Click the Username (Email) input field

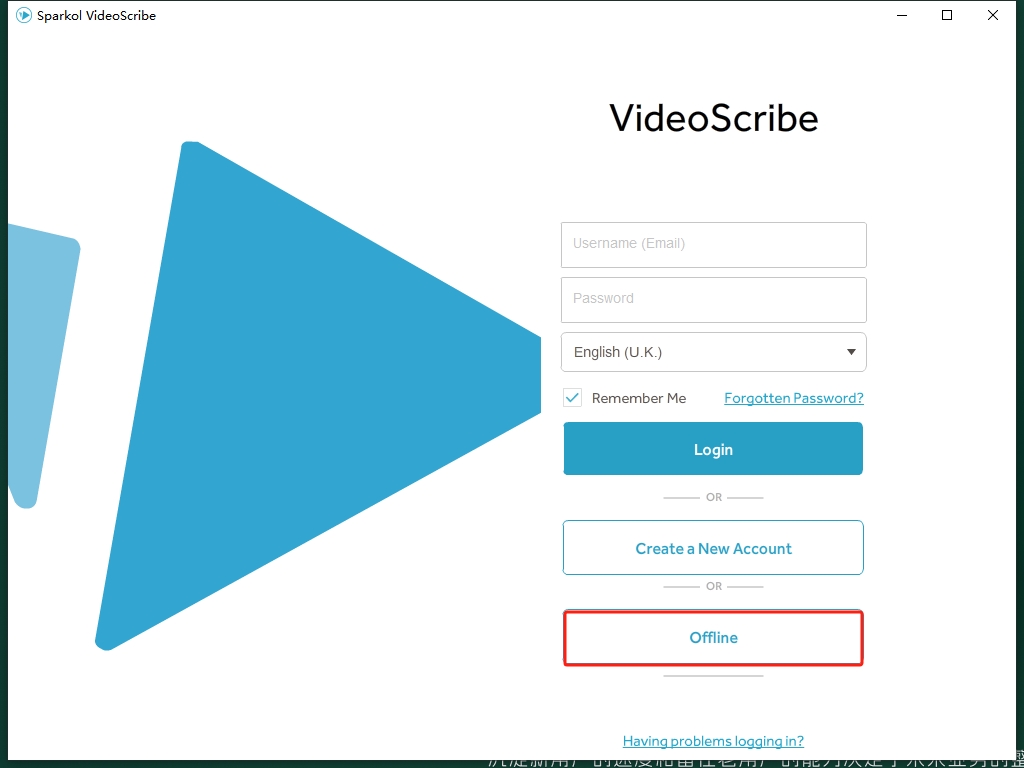click(713, 245)
